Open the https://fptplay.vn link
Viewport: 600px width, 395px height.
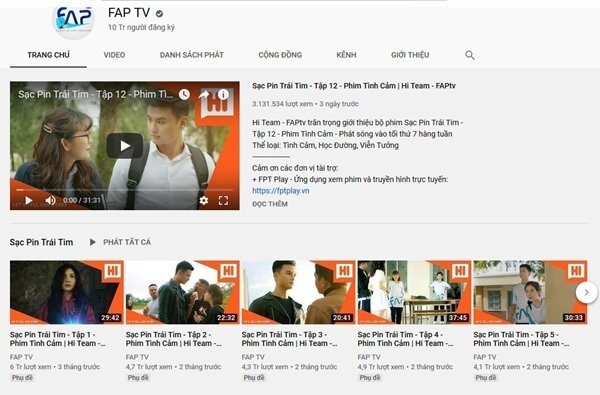[280, 191]
